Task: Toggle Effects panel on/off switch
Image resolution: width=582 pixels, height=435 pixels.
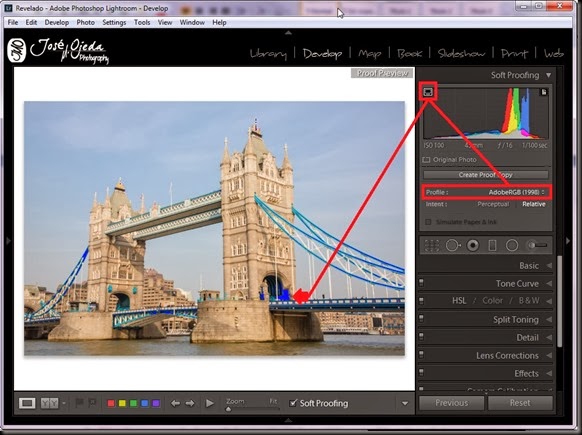Action: pyautogui.click(x=421, y=372)
